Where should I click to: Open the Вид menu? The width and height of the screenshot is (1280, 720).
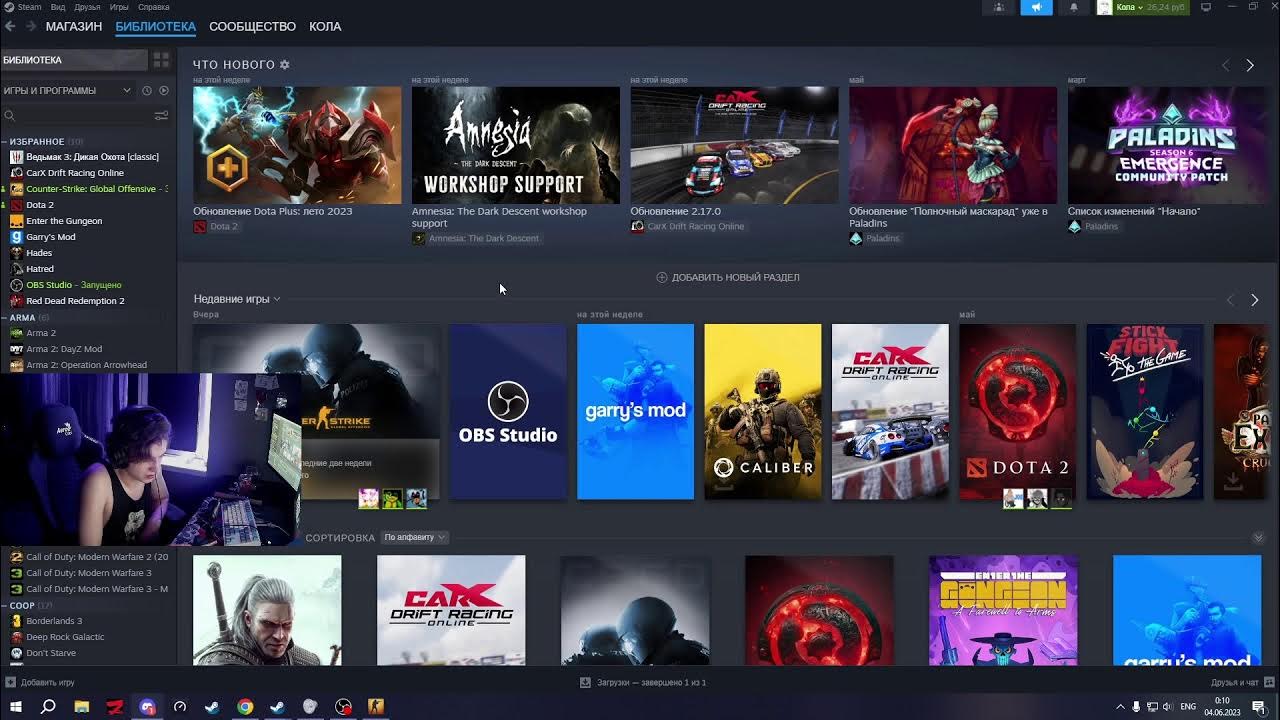coord(58,7)
